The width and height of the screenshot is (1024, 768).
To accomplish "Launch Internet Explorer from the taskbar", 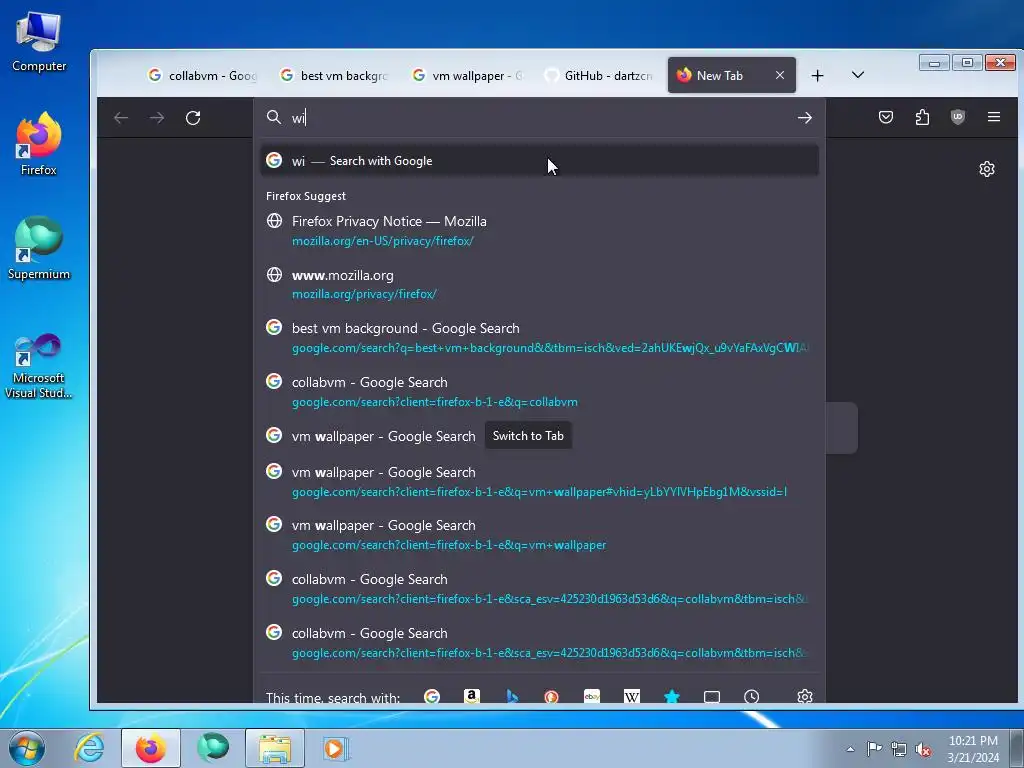I will [x=89, y=748].
